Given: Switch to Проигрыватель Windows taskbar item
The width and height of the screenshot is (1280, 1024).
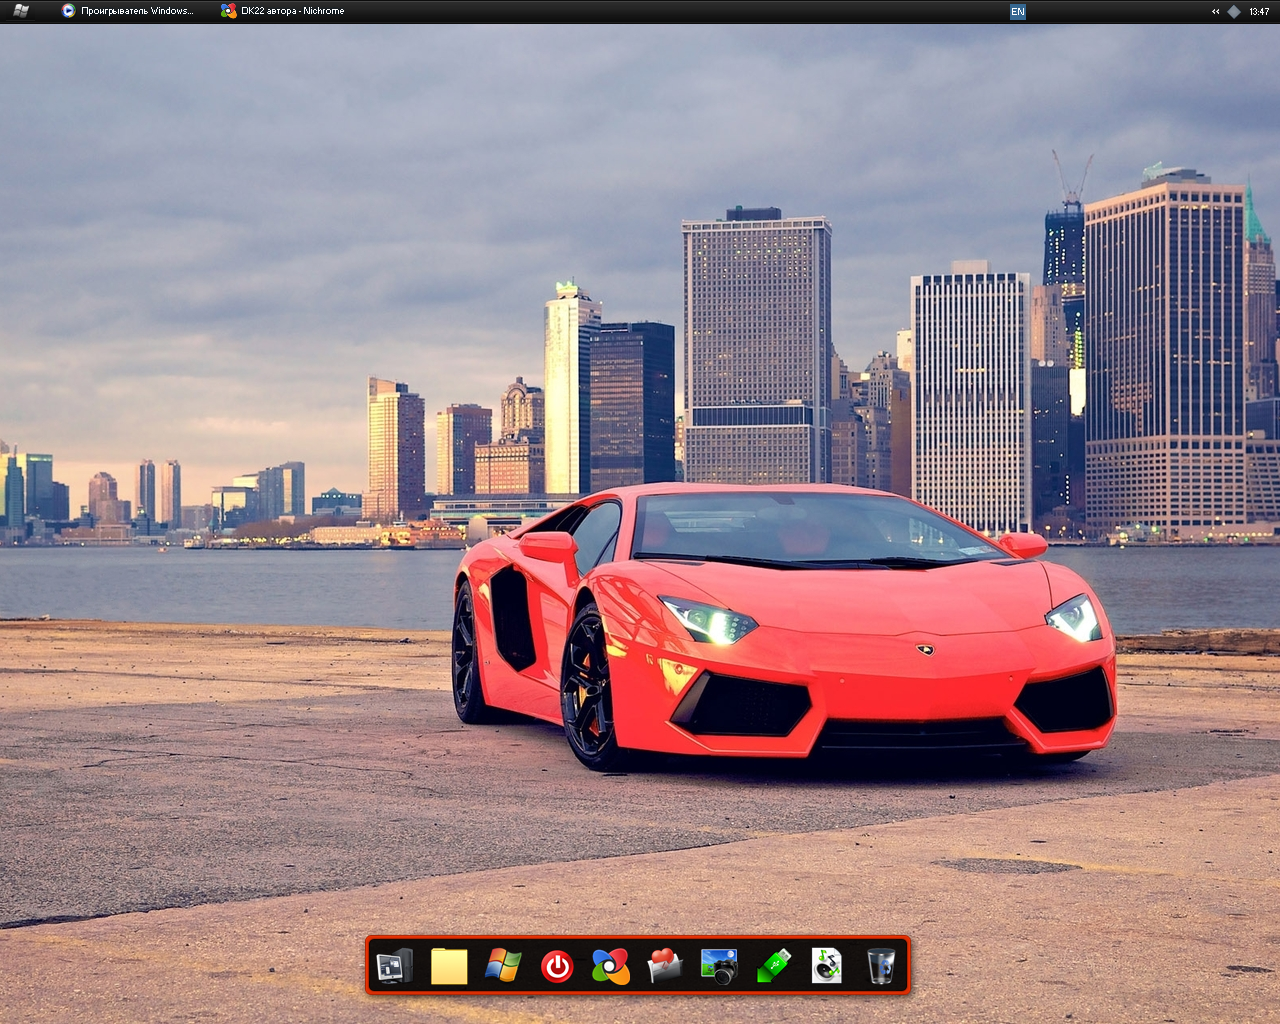Looking at the screenshot, I should coord(128,11).
